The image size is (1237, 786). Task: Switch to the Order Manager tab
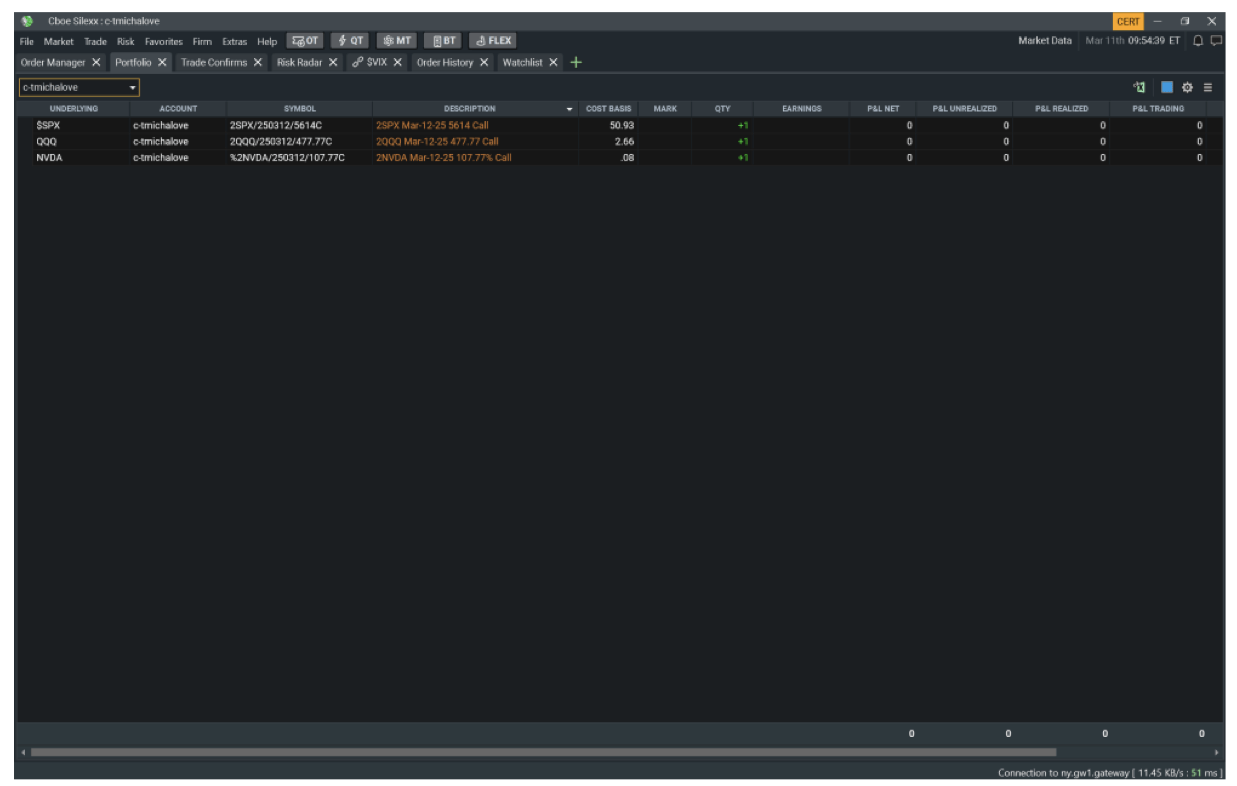(x=53, y=62)
